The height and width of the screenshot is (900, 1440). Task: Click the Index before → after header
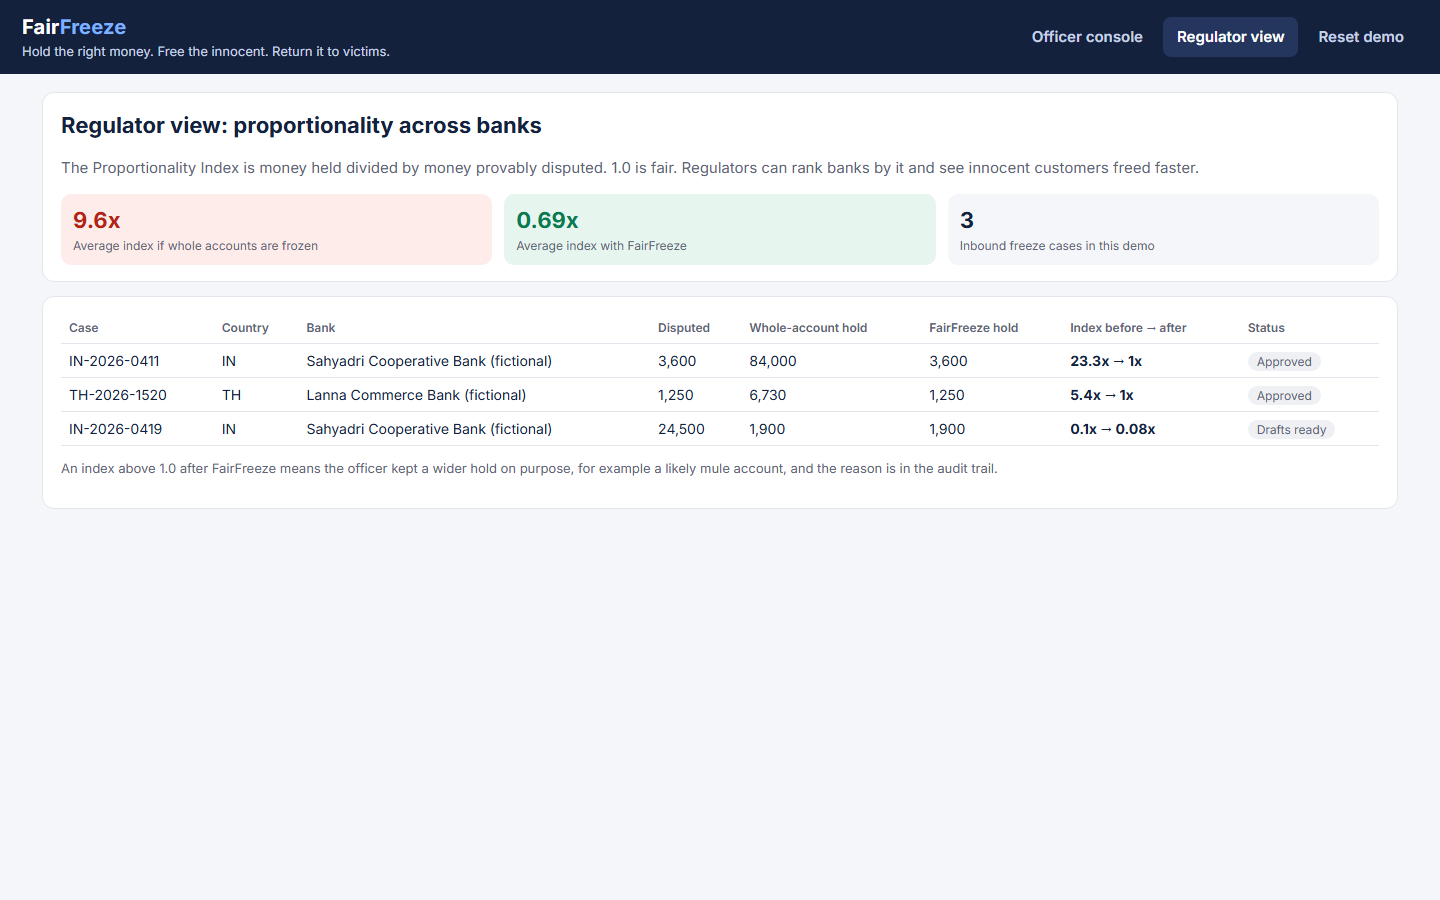pyautogui.click(x=1128, y=328)
